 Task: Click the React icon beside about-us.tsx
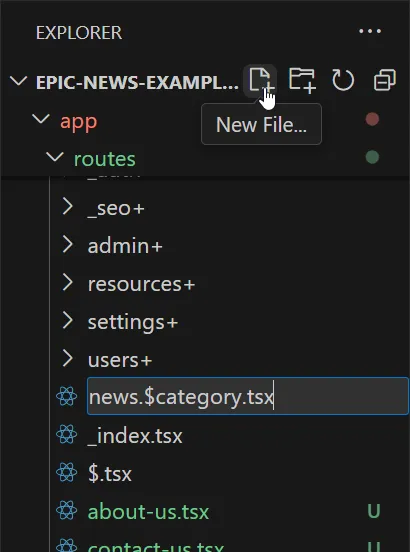coord(67,511)
